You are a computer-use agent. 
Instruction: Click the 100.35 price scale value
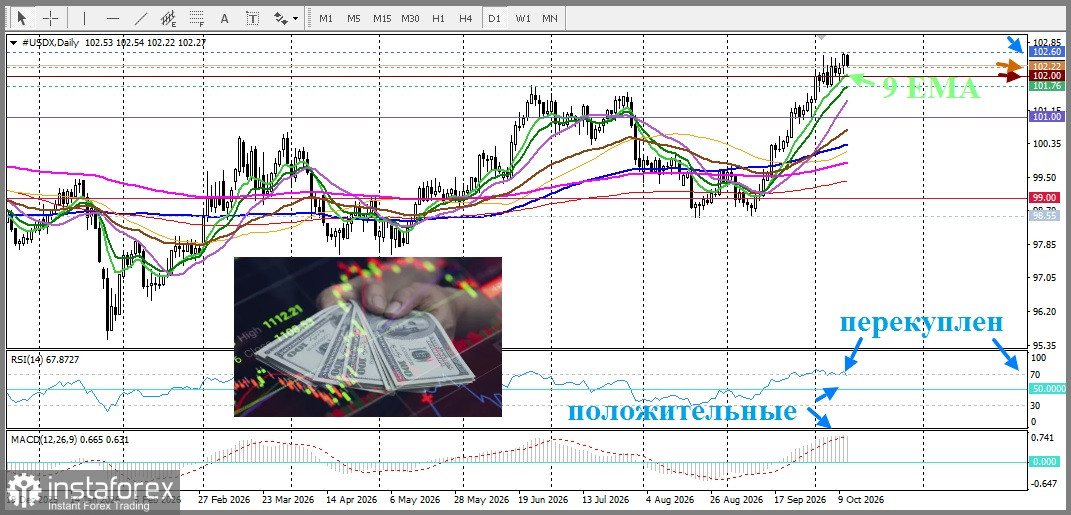1047,143
